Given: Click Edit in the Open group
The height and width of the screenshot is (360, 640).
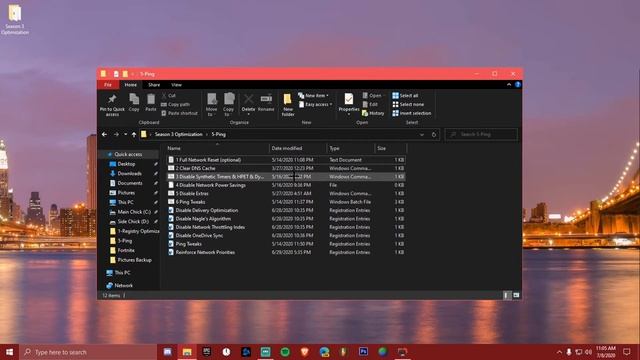Looking at the screenshot, I should [x=370, y=104].
